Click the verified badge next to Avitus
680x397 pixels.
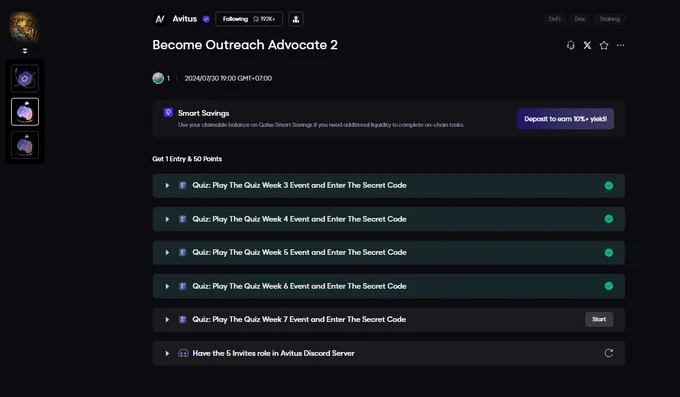(x=206, y=19)
